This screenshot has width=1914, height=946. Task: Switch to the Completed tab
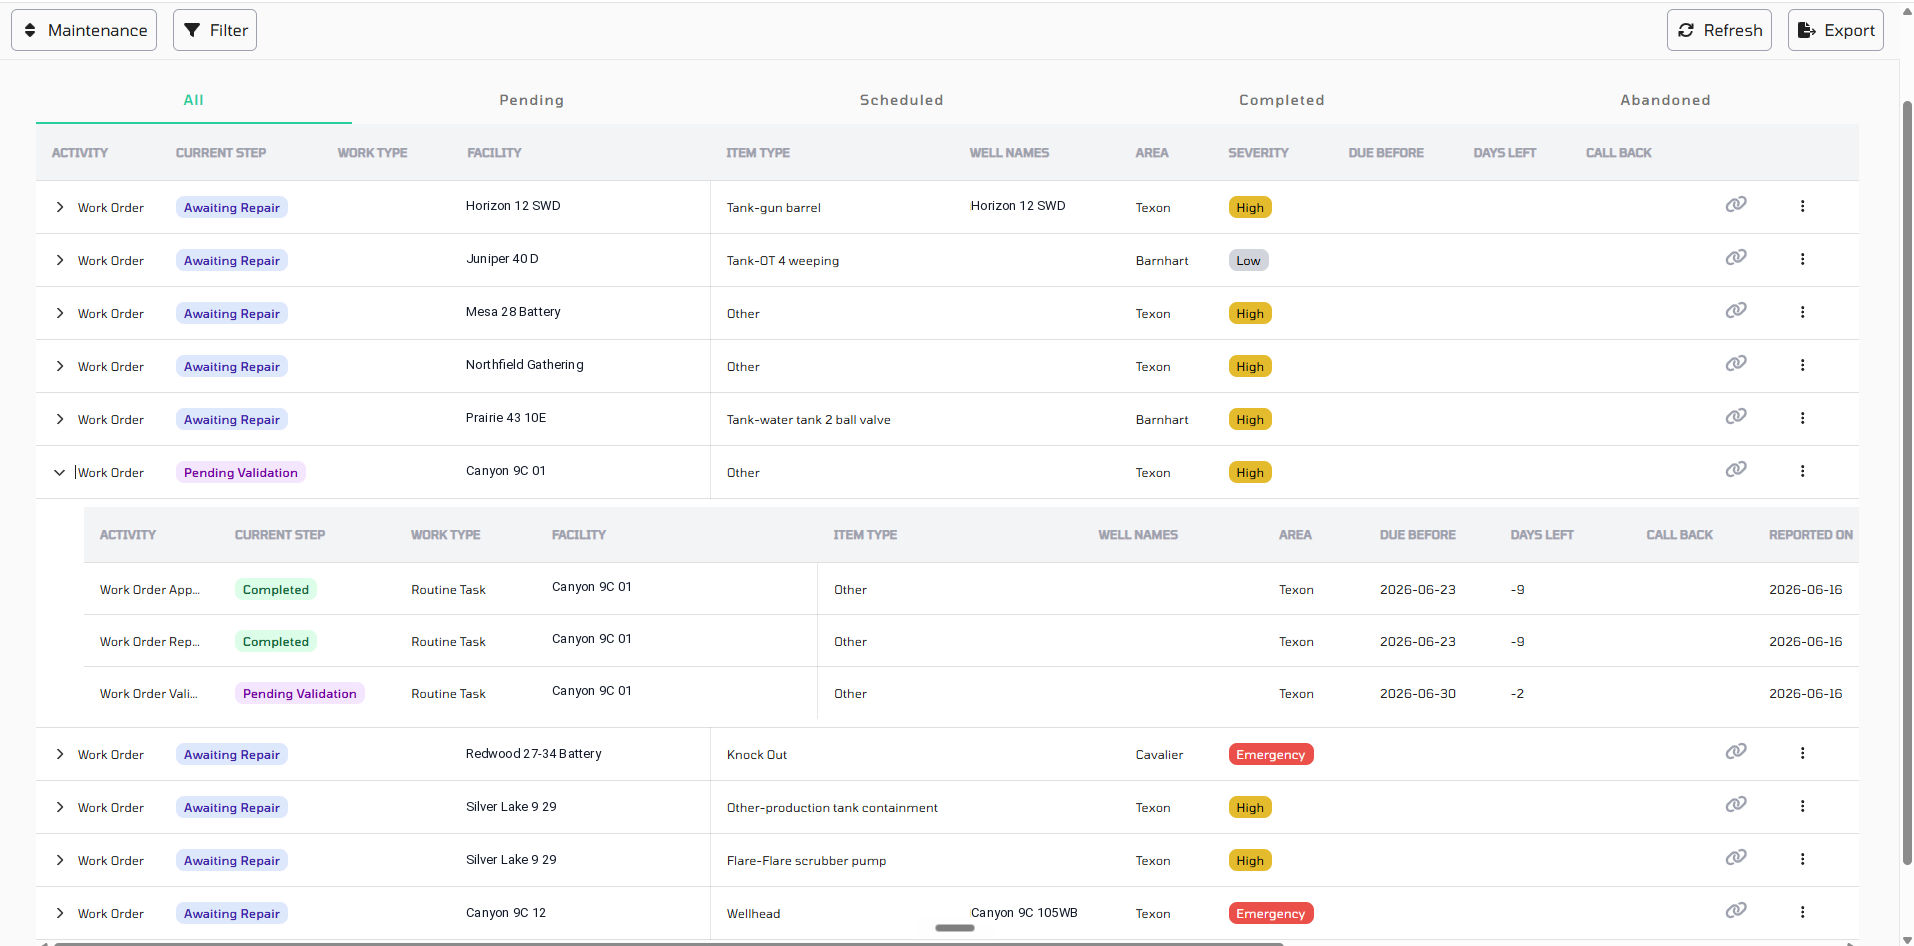1282,100
